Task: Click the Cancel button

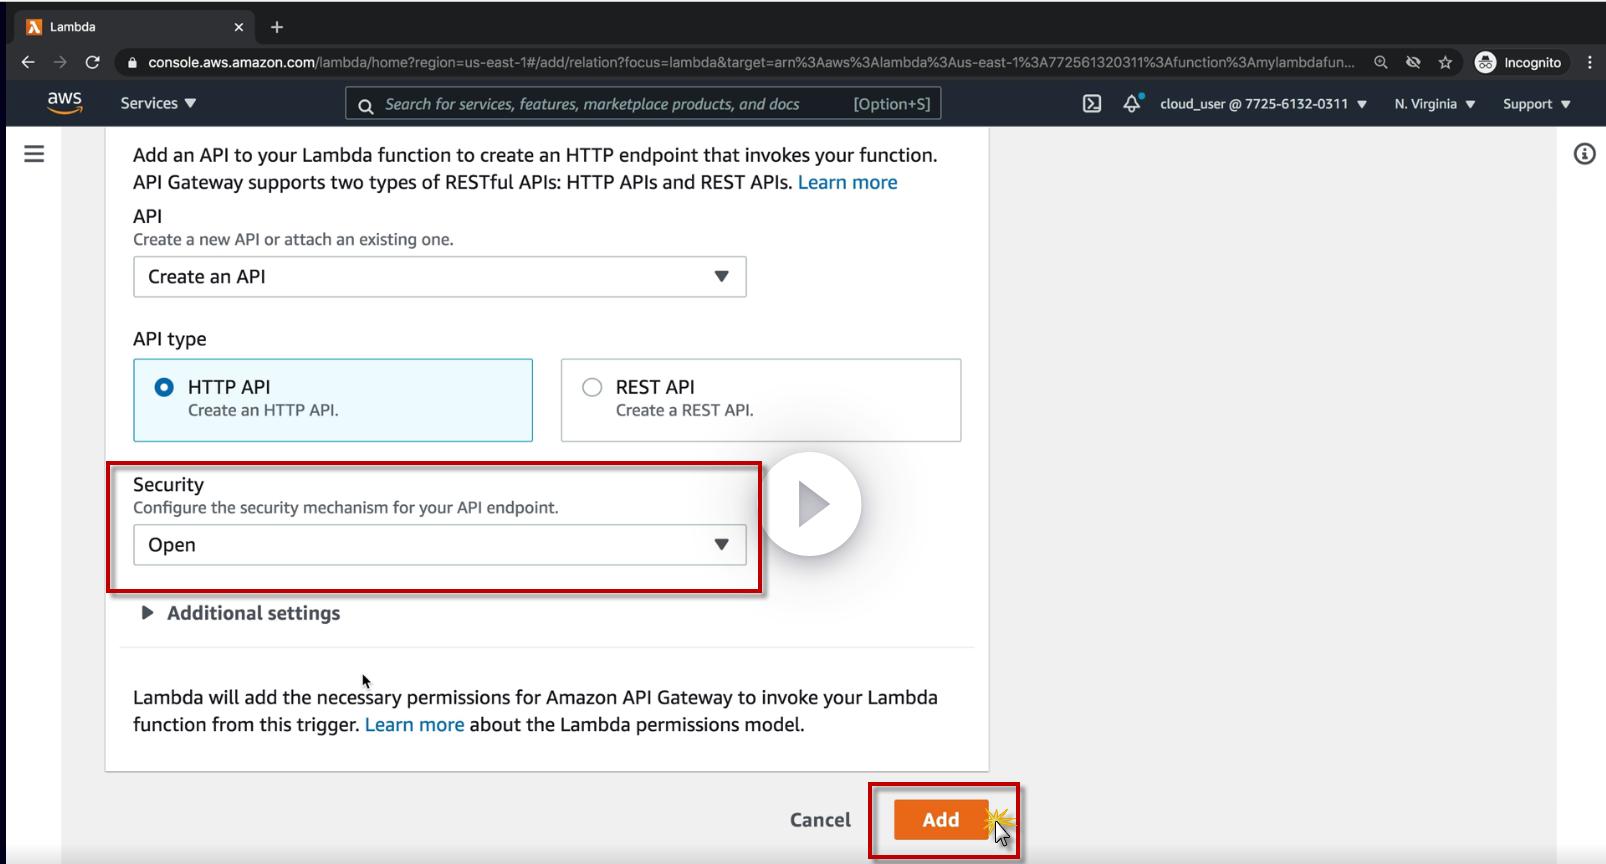Action: 820,820
